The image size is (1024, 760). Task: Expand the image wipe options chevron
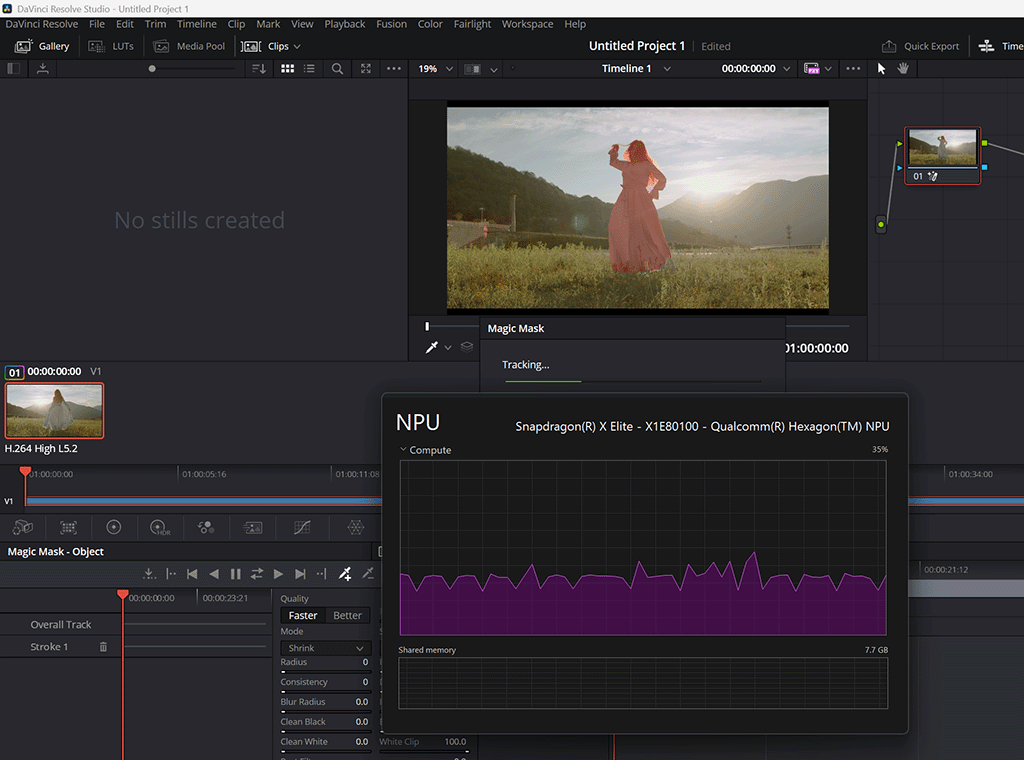494,69
